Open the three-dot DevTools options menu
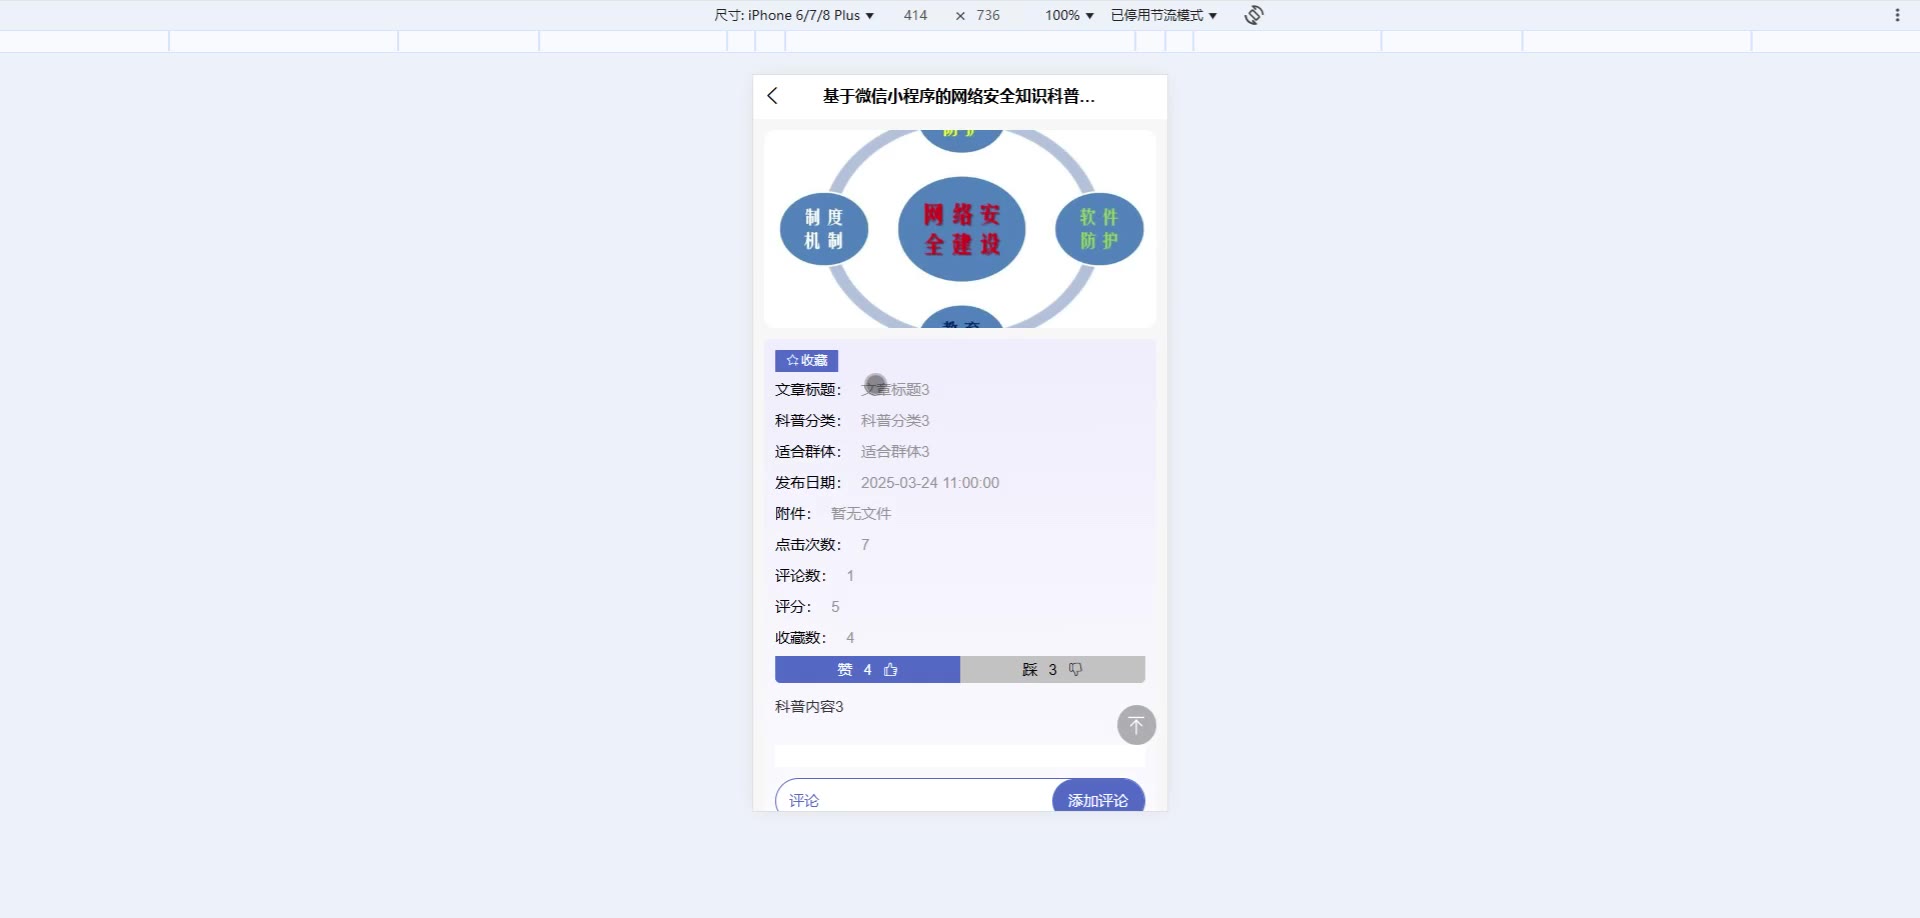 1897,15
